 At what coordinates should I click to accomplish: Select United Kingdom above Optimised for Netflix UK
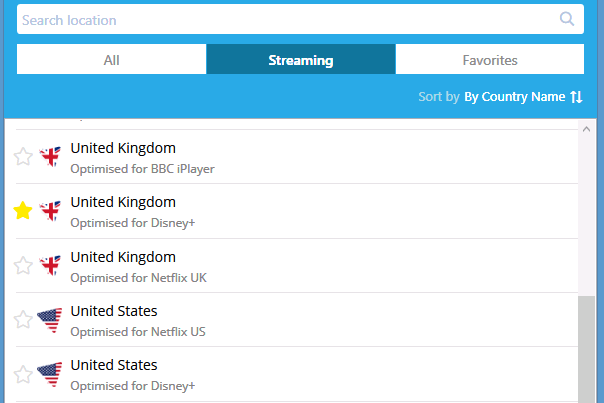click(x=123, y=257)
